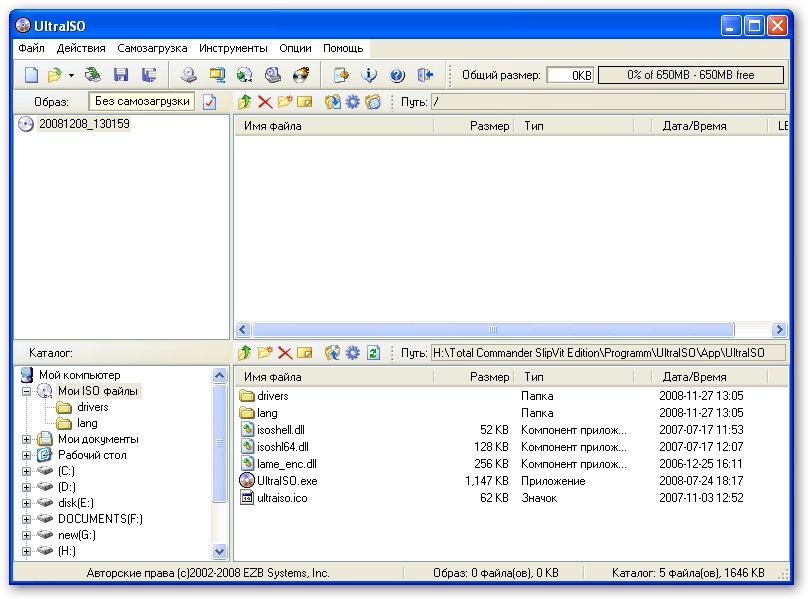Expand the DOCUMENTS(F:) drive node
Screen dimensions: 808x599
point(26,520)
